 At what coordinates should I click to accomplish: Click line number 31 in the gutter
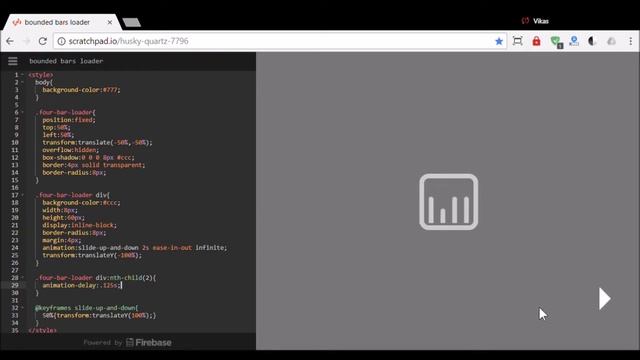15,300
